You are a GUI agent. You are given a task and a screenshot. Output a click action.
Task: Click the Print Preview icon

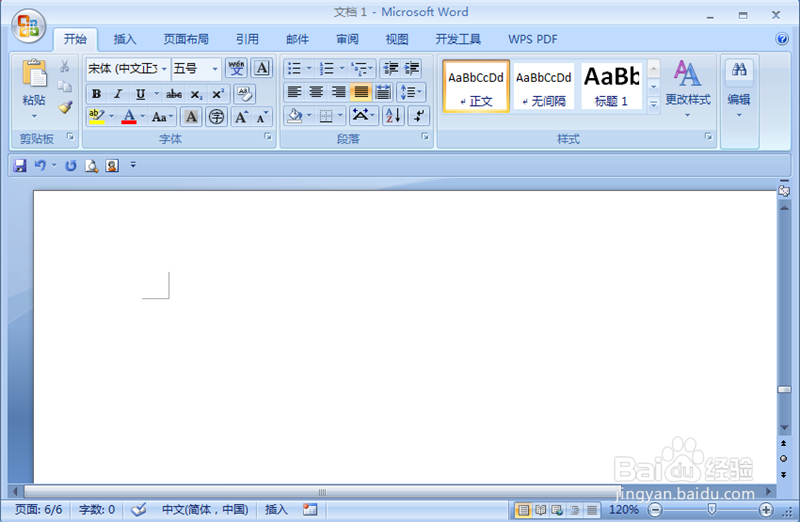point(91,165)
